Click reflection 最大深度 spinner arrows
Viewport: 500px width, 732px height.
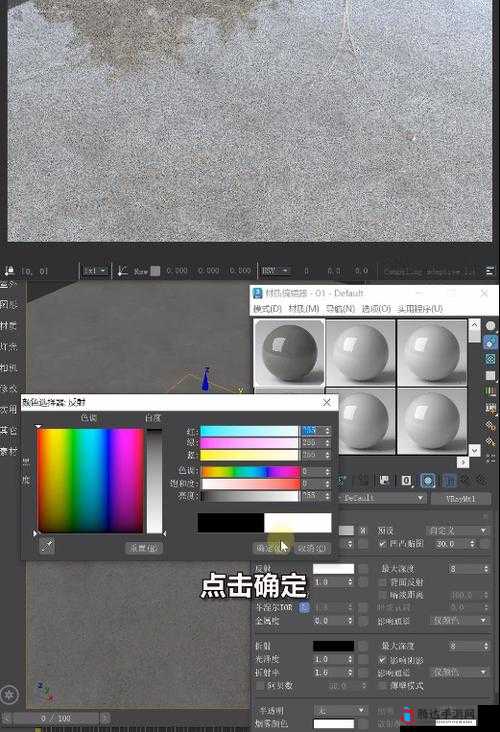tap(486, 569)
